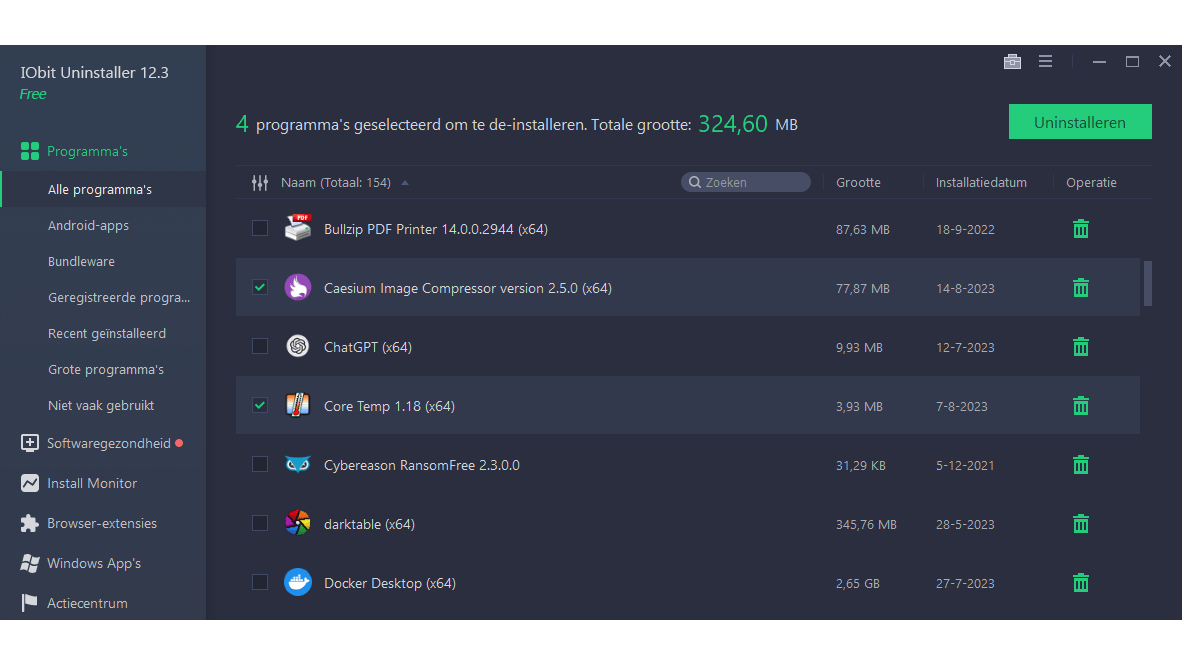Open the Android-apps category
The image size is (1182, 665).
[x=88, y=226]
